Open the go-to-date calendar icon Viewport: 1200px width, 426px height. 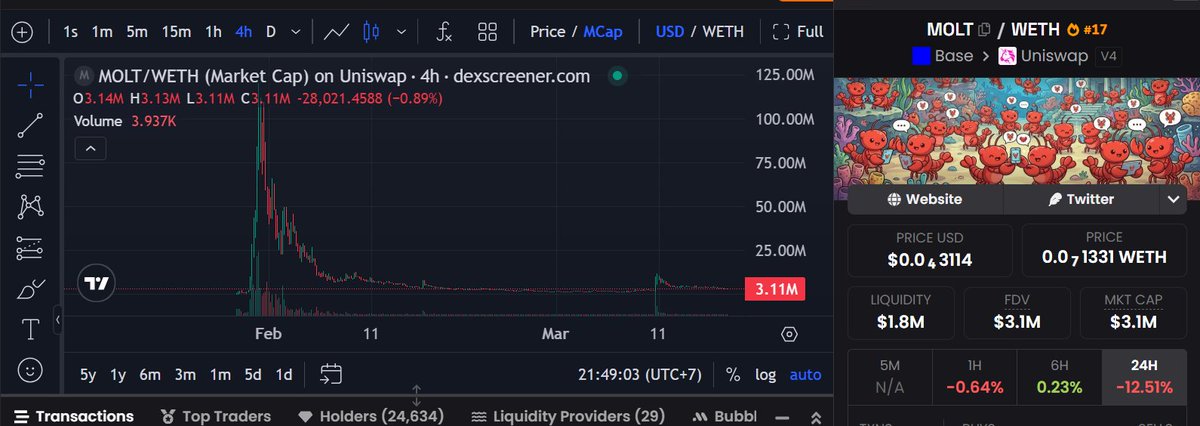[331, 375]
